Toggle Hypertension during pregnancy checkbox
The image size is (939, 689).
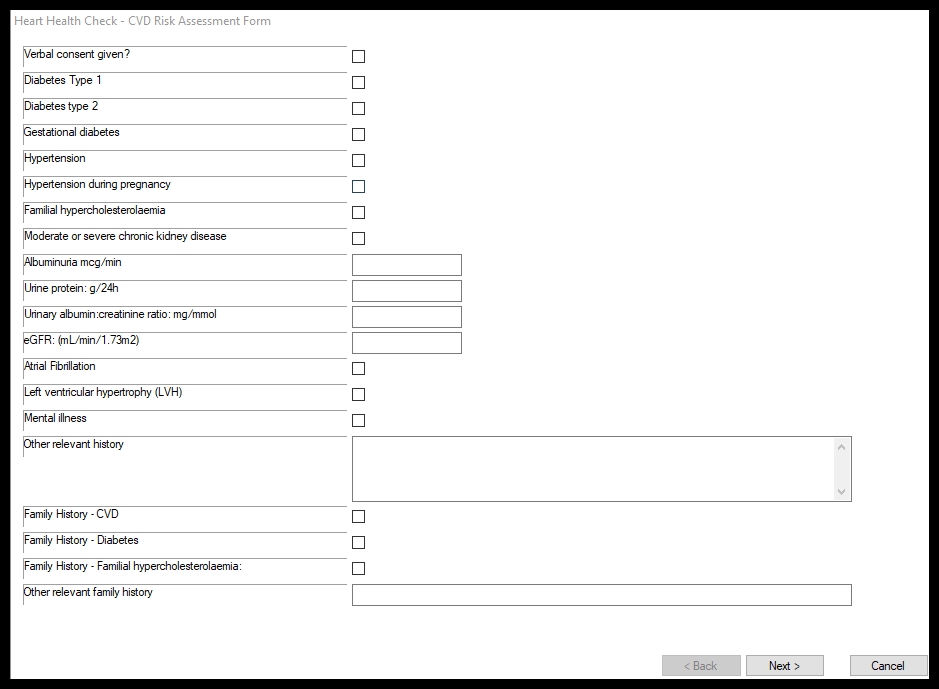coord(358,187)
